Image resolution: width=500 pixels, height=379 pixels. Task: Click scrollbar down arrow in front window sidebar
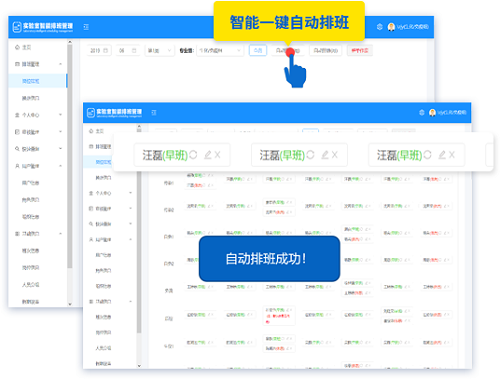(x=139, y=366)
